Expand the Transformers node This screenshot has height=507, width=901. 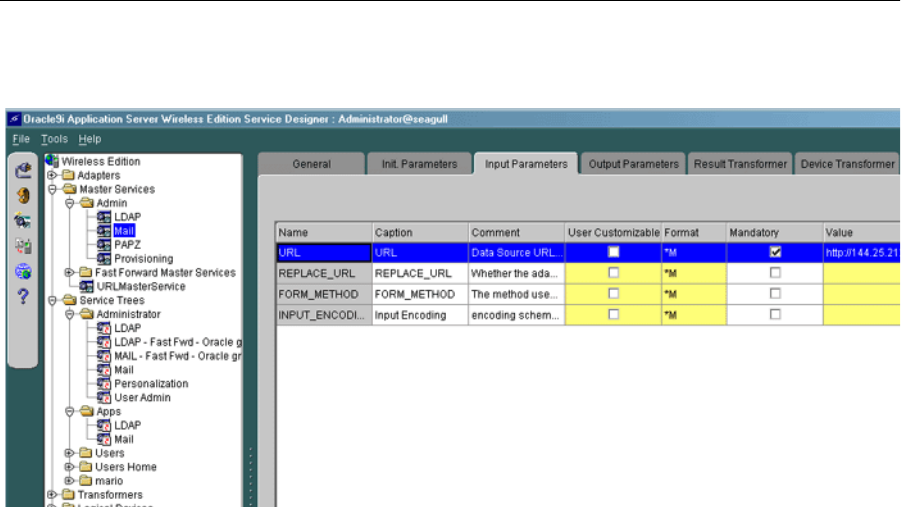coord(52,494)
